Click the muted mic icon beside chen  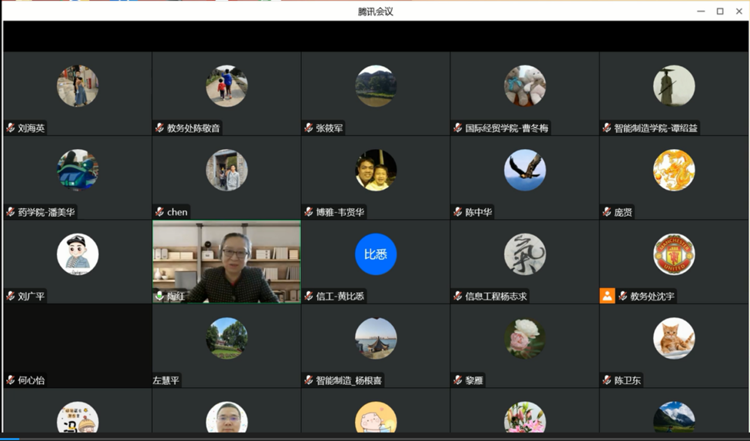(x=159, y=212)
